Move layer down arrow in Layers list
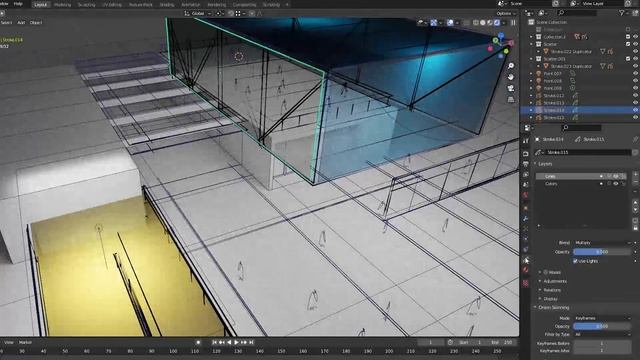The width and height of the screenshot is (640, 360). coord(635,209)
